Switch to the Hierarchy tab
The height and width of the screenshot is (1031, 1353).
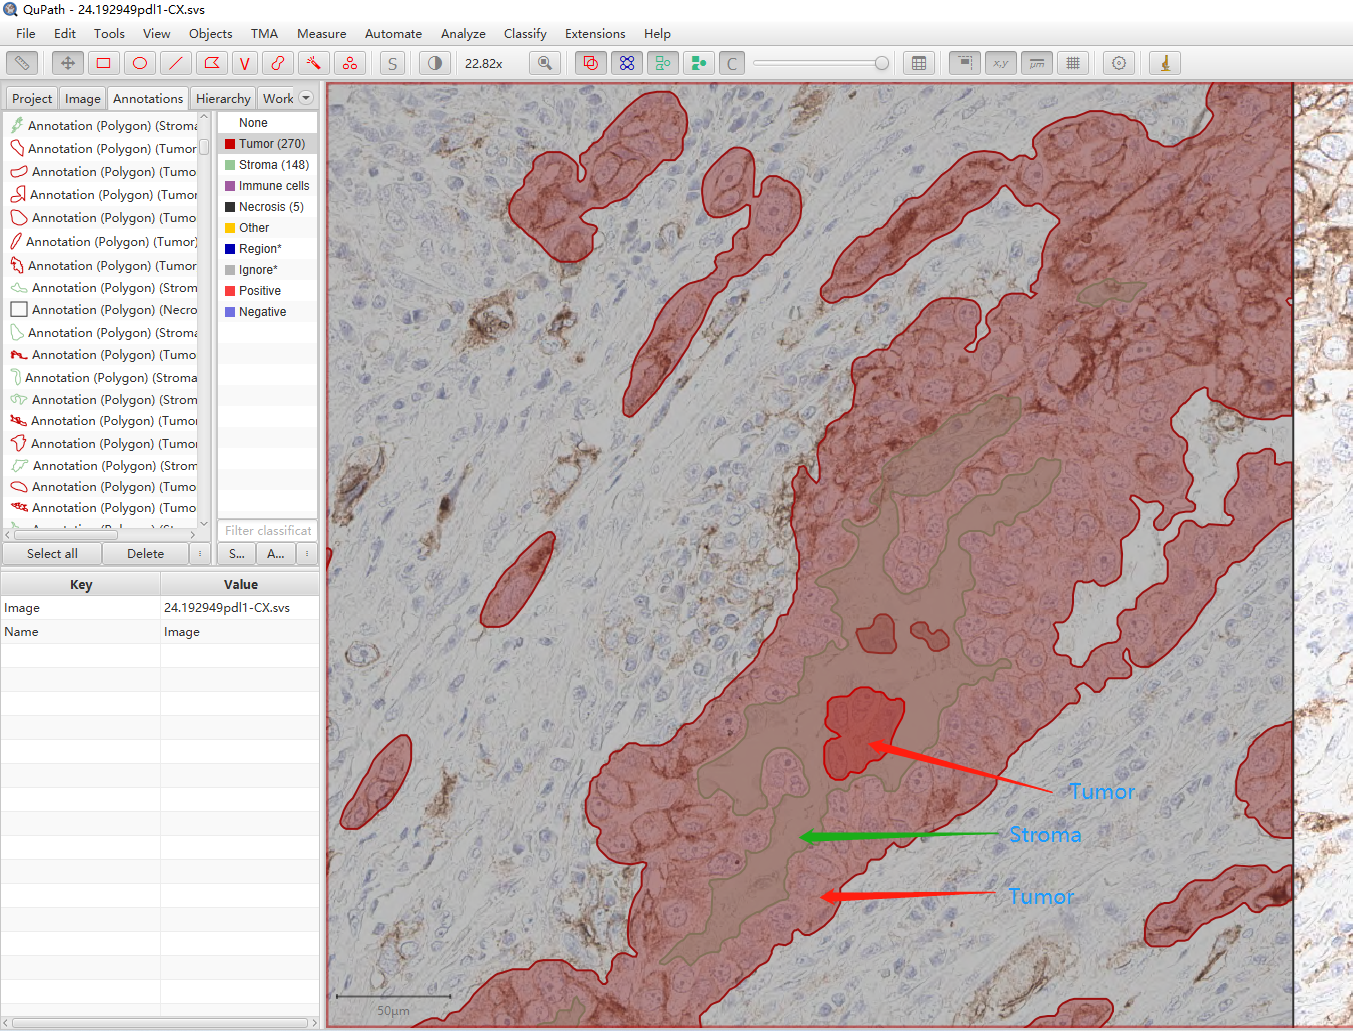[x=223, y=98]
